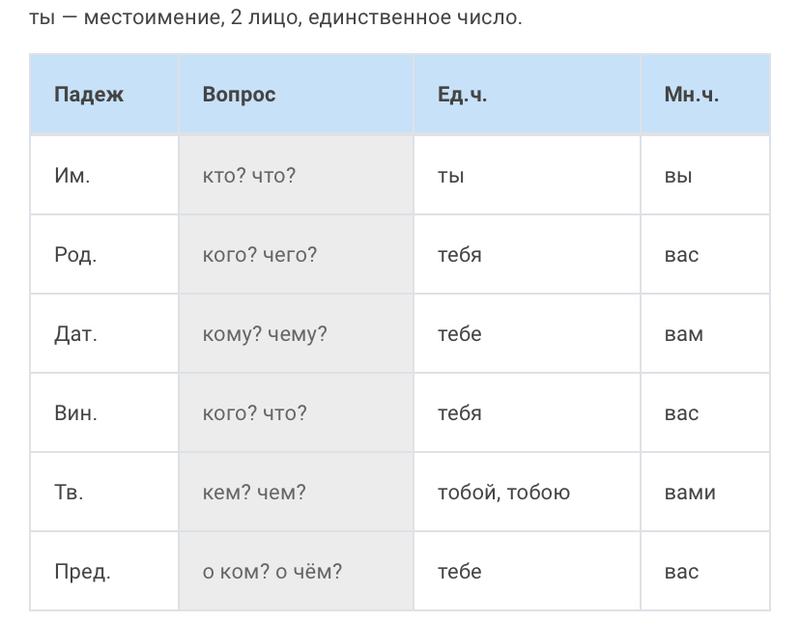This screenshot has height=622, width=800.
Task: Click the Падеж column header
Action: coord(89,95)
